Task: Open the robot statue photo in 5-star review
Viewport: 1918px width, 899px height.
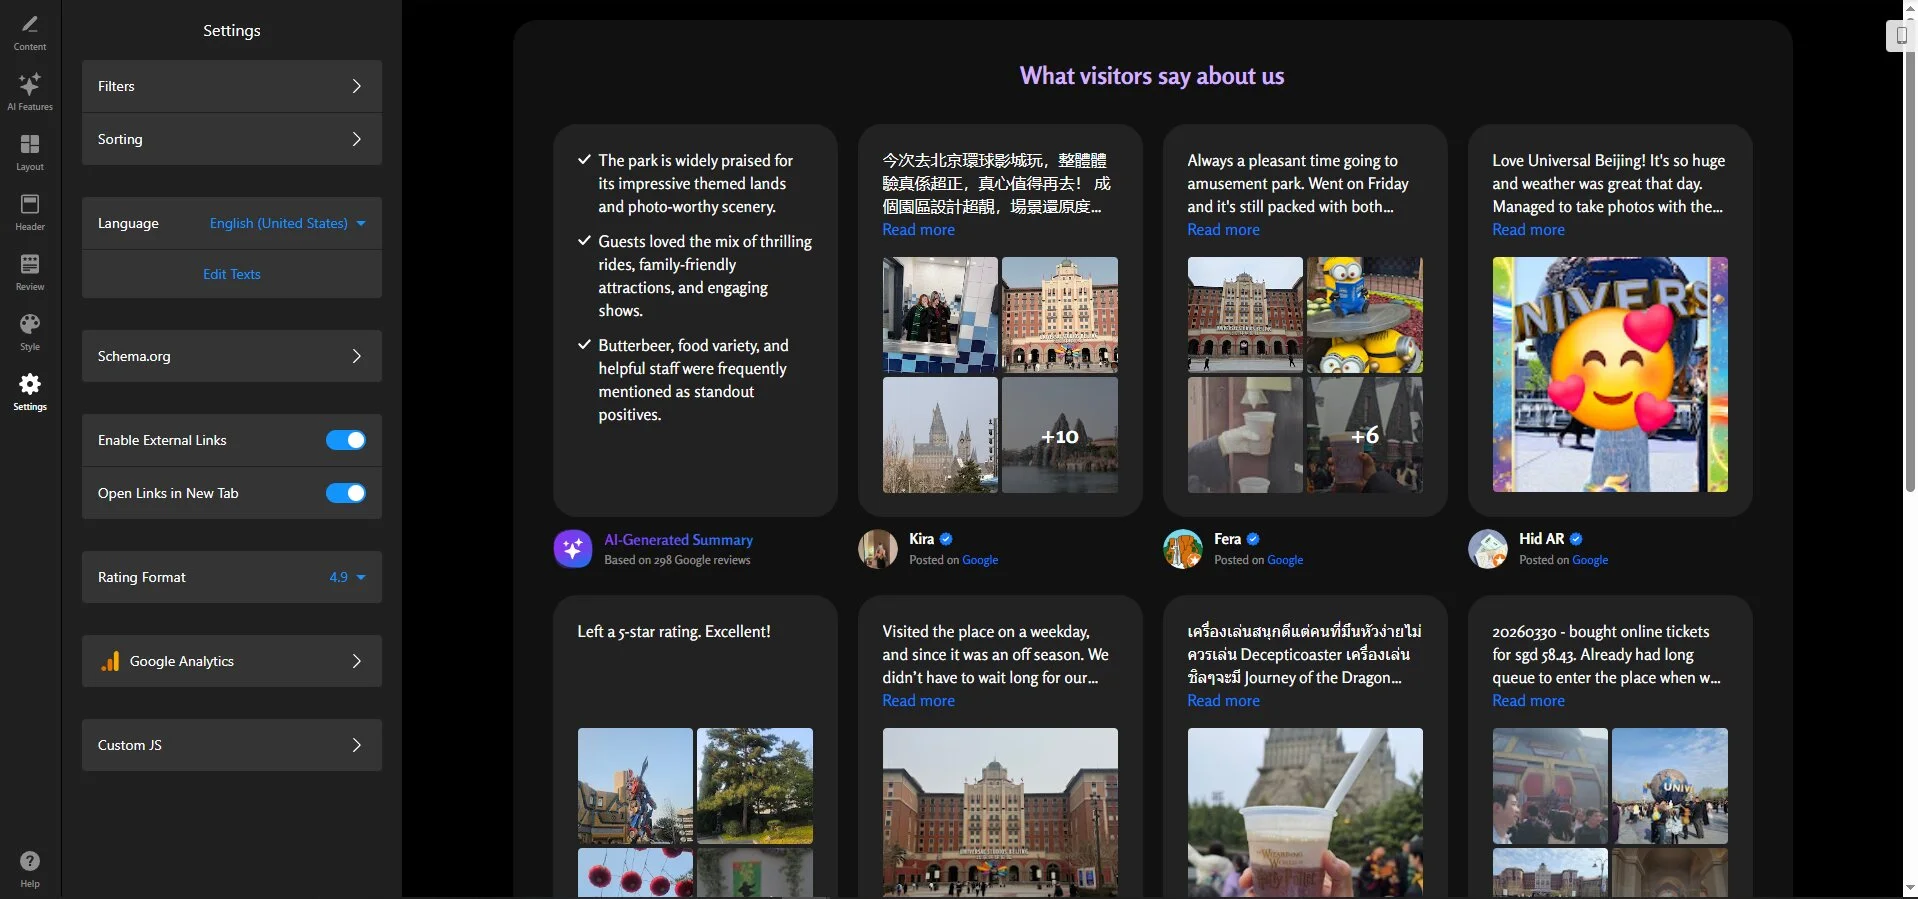Action: click(x=635, y=786)
